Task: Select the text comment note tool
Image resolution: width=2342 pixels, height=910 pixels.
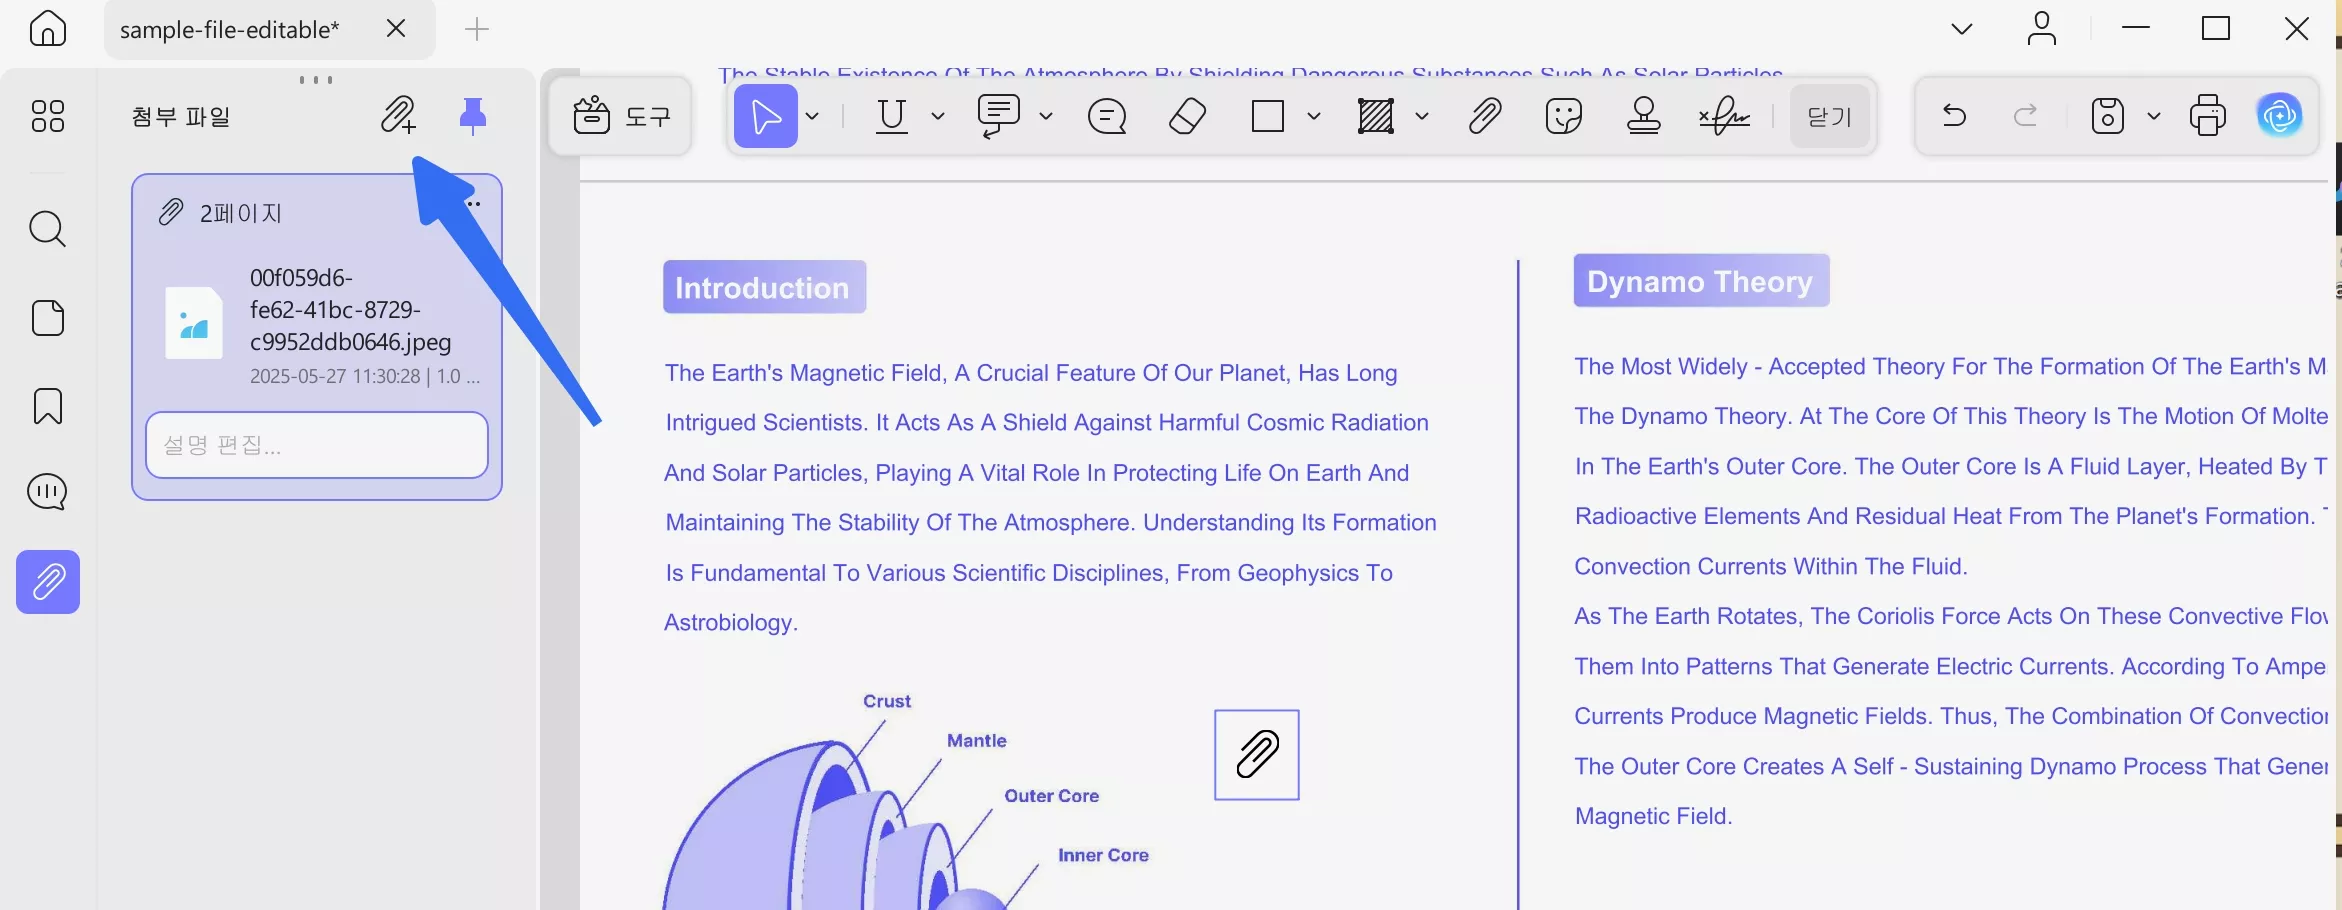Action: (x=998, y=116)
